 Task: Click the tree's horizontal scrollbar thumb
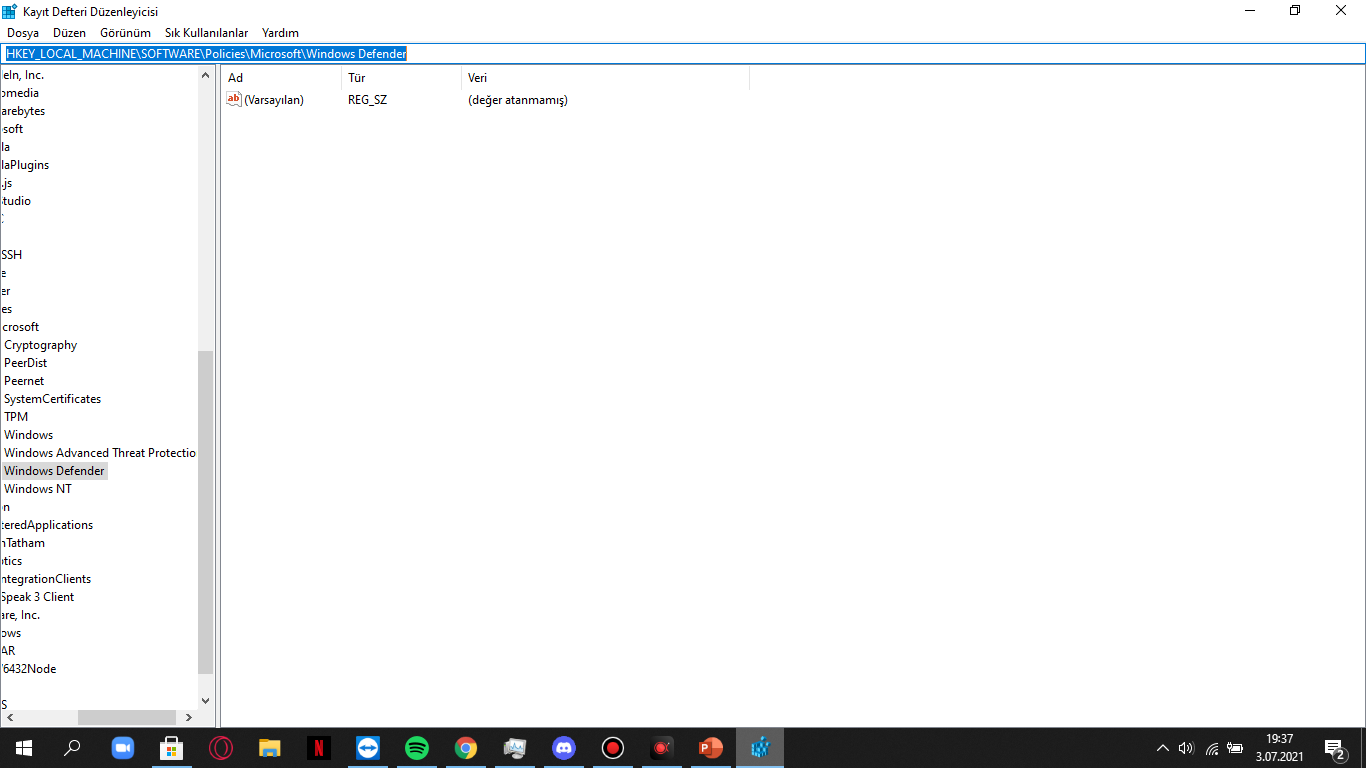pyautogui.click(x=127, y=718)
